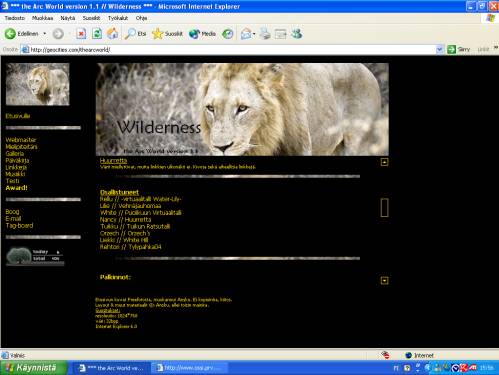Open the Suosikit favorites star
Image resolution: width=499 pixels, height=375 pixels.
pos(167,34)
